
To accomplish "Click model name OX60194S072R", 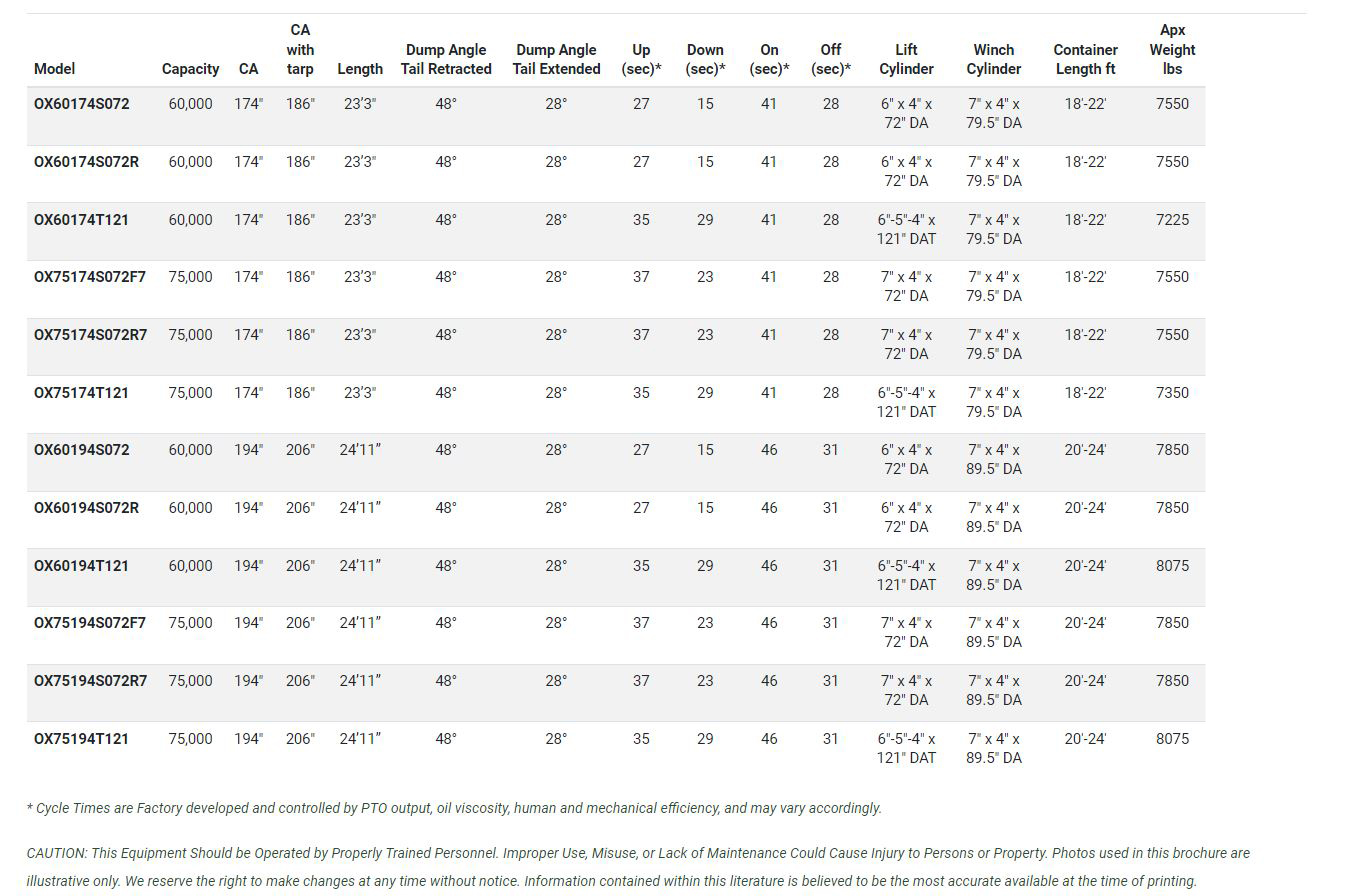I will click(x=87, y=508).
